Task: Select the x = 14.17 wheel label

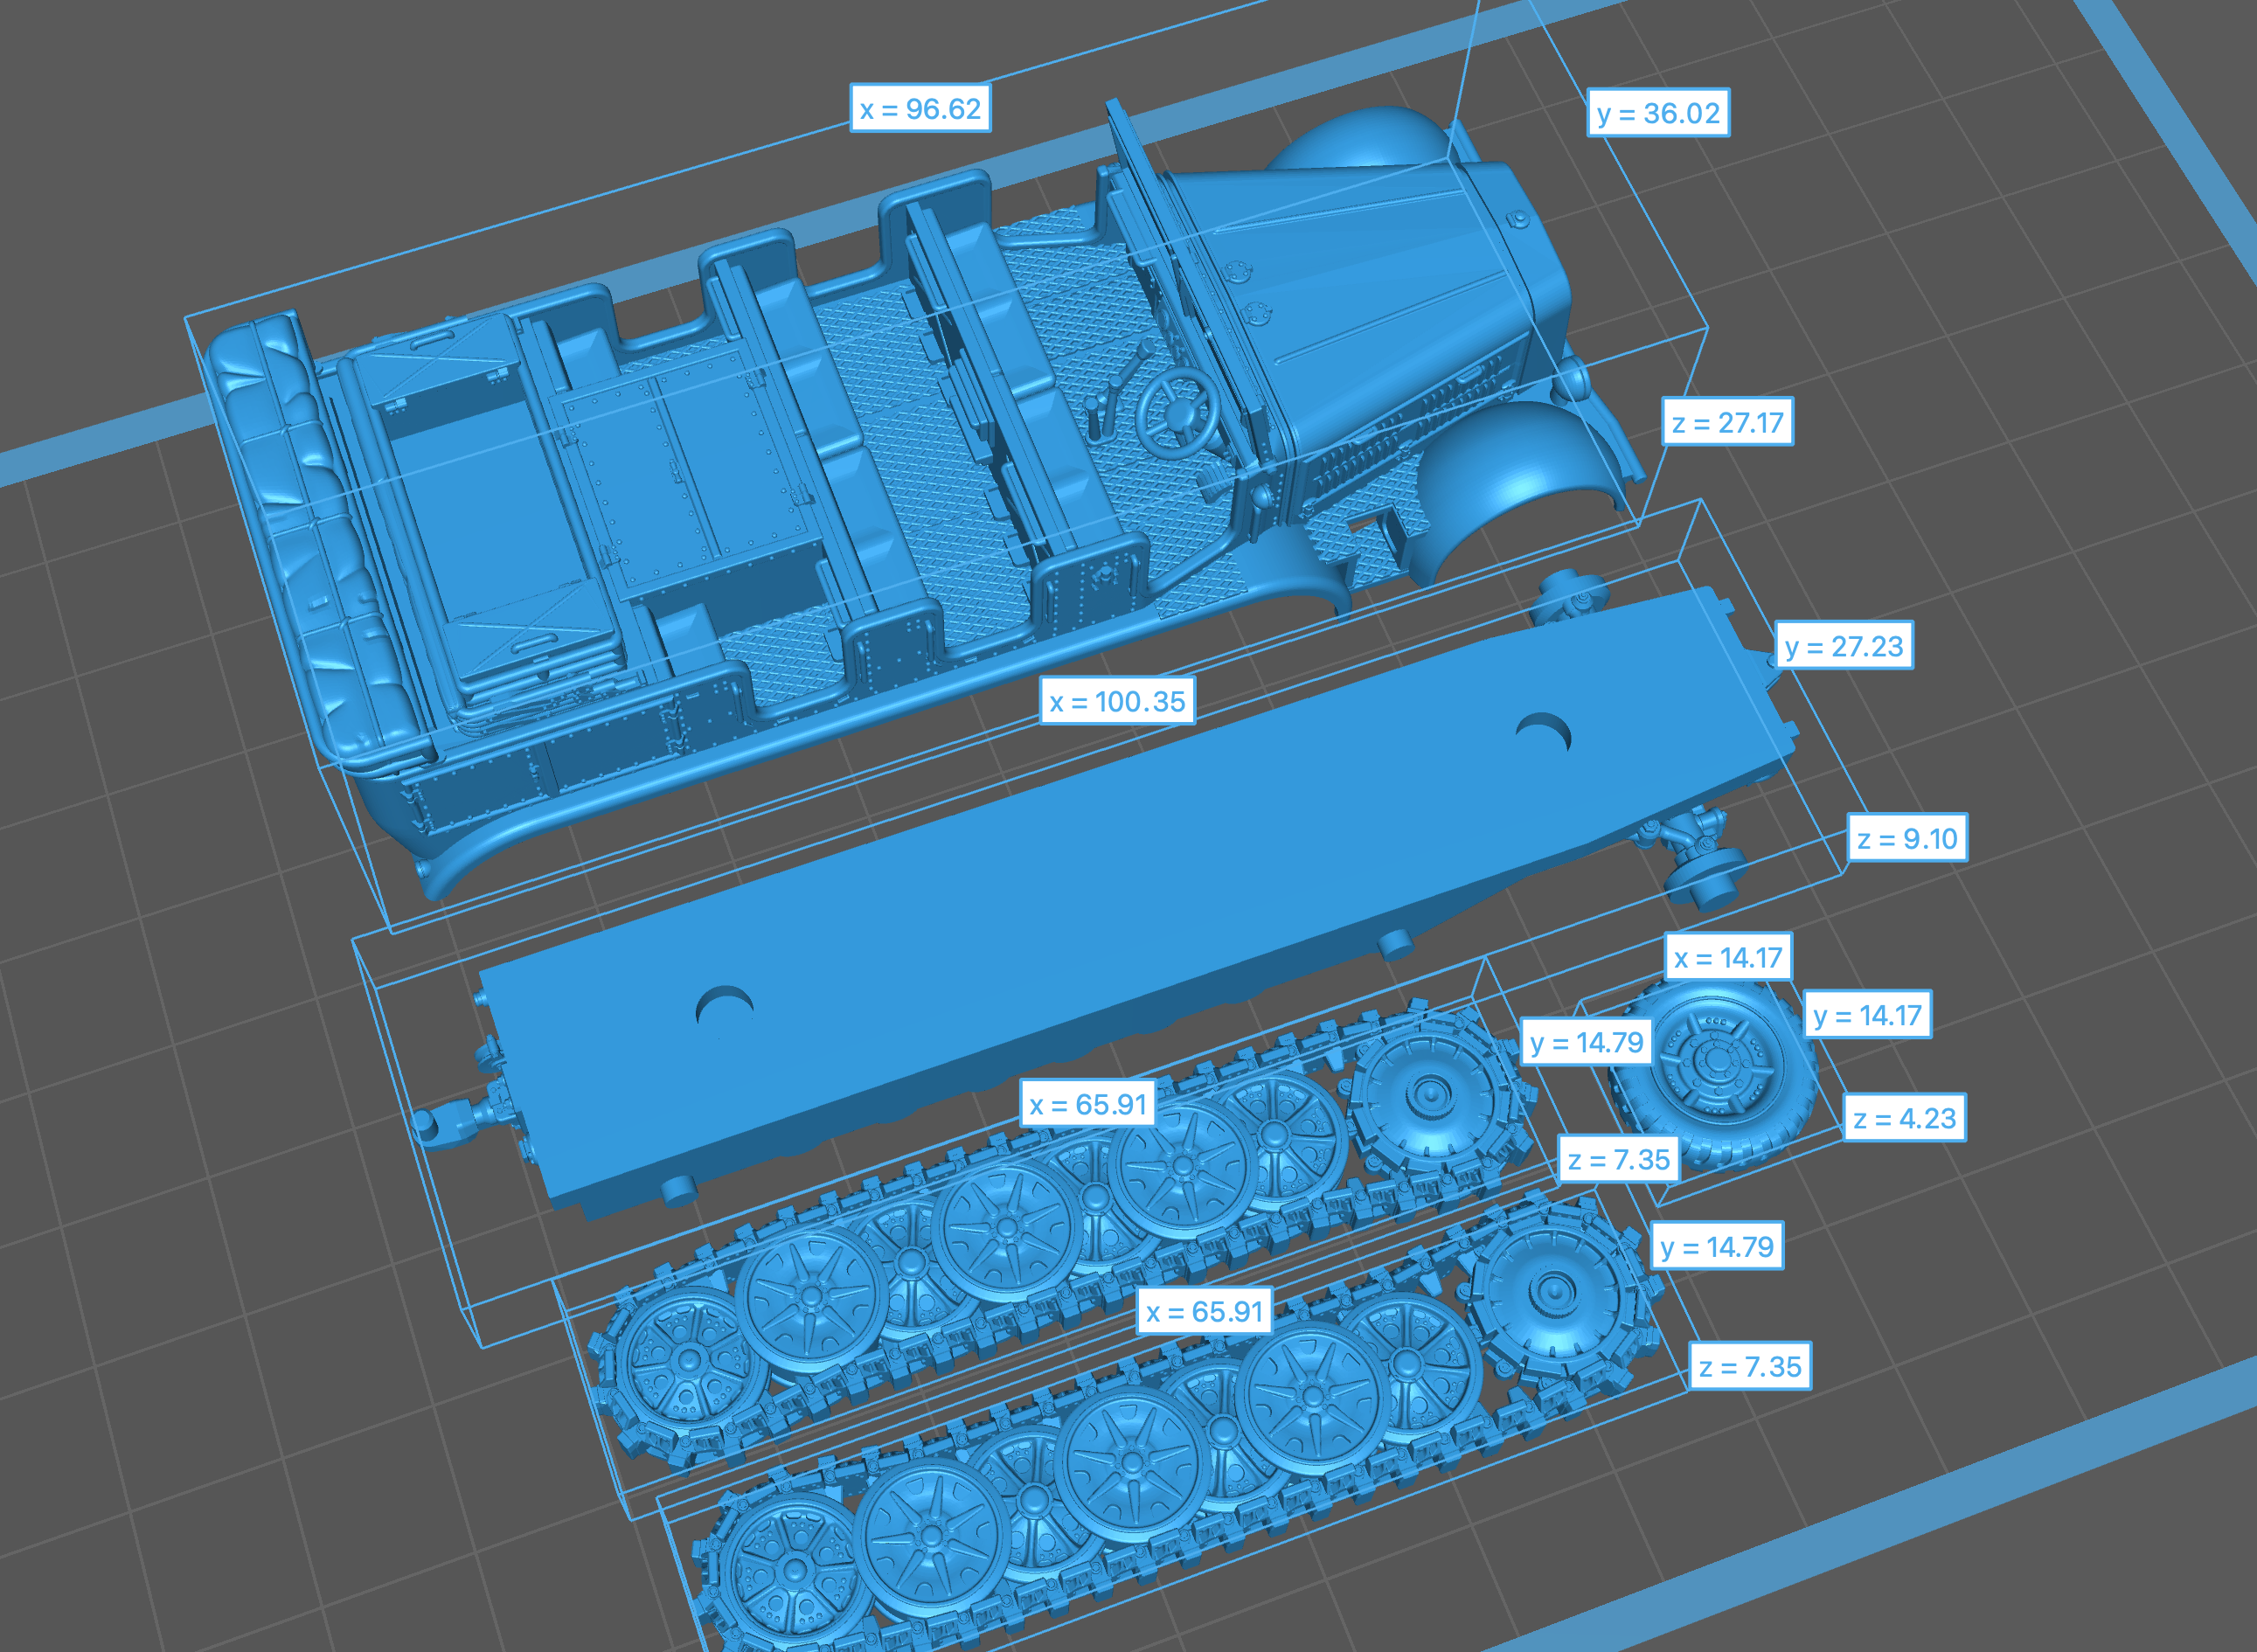Action: point(1728,958)
